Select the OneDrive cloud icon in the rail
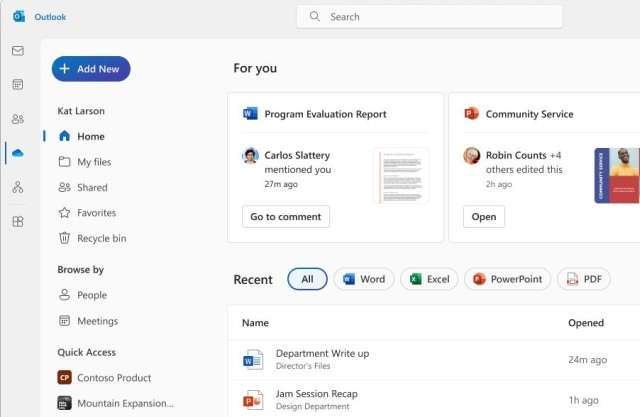This screenshot has height=417, width=640. [x=18, y=153]
